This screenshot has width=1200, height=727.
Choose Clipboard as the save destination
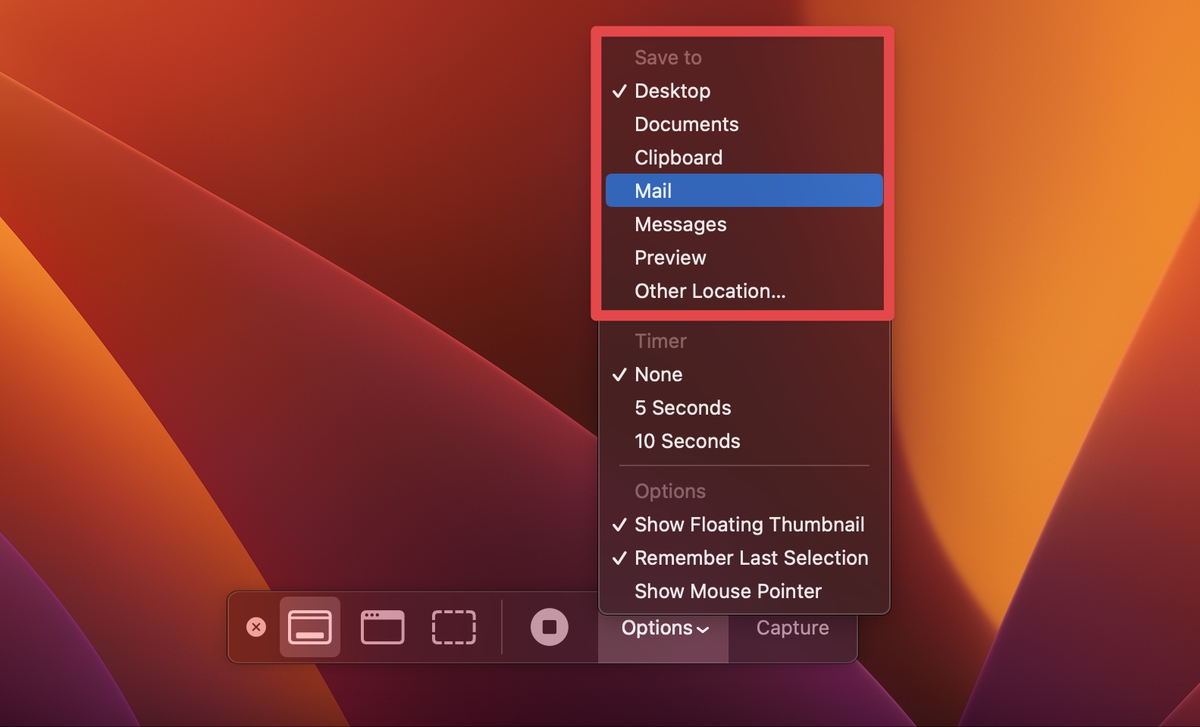678,157
